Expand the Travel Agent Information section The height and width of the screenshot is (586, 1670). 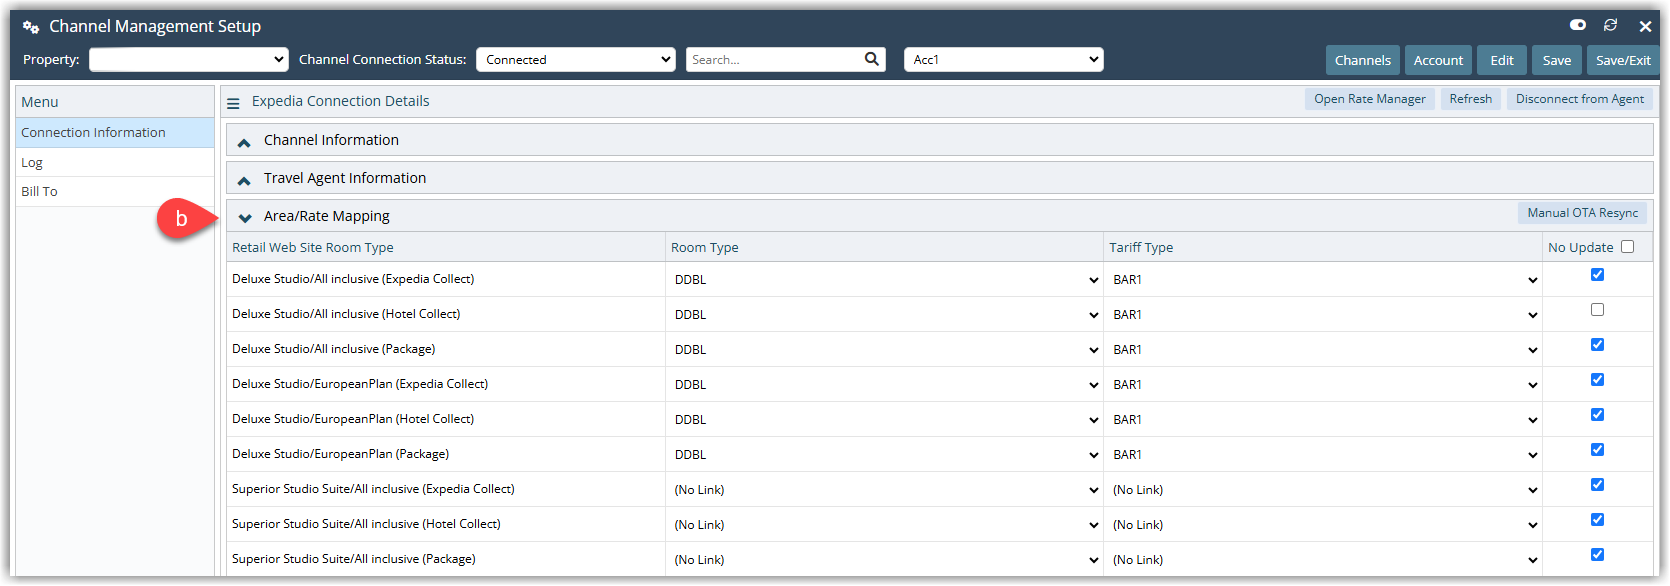pyautogui.click(x=244, y=180)
